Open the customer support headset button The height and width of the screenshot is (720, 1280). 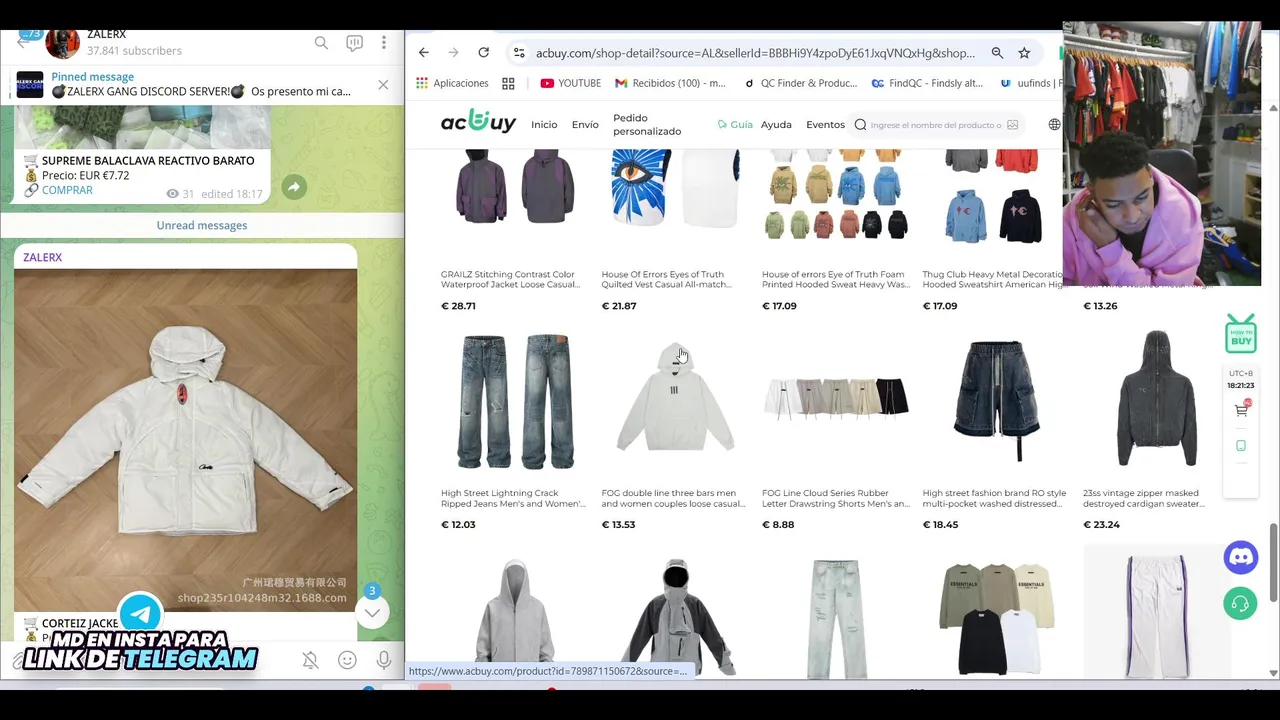pos(1241,604)
